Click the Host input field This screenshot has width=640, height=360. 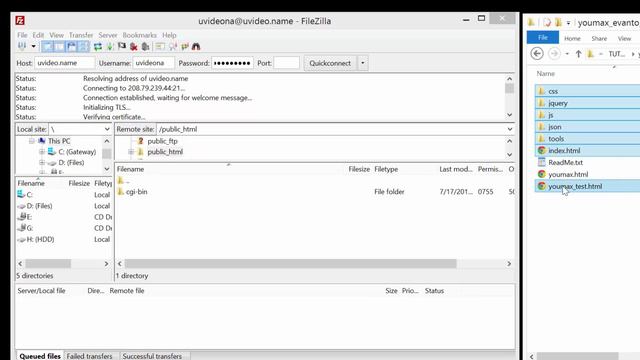tap(64, 63)
